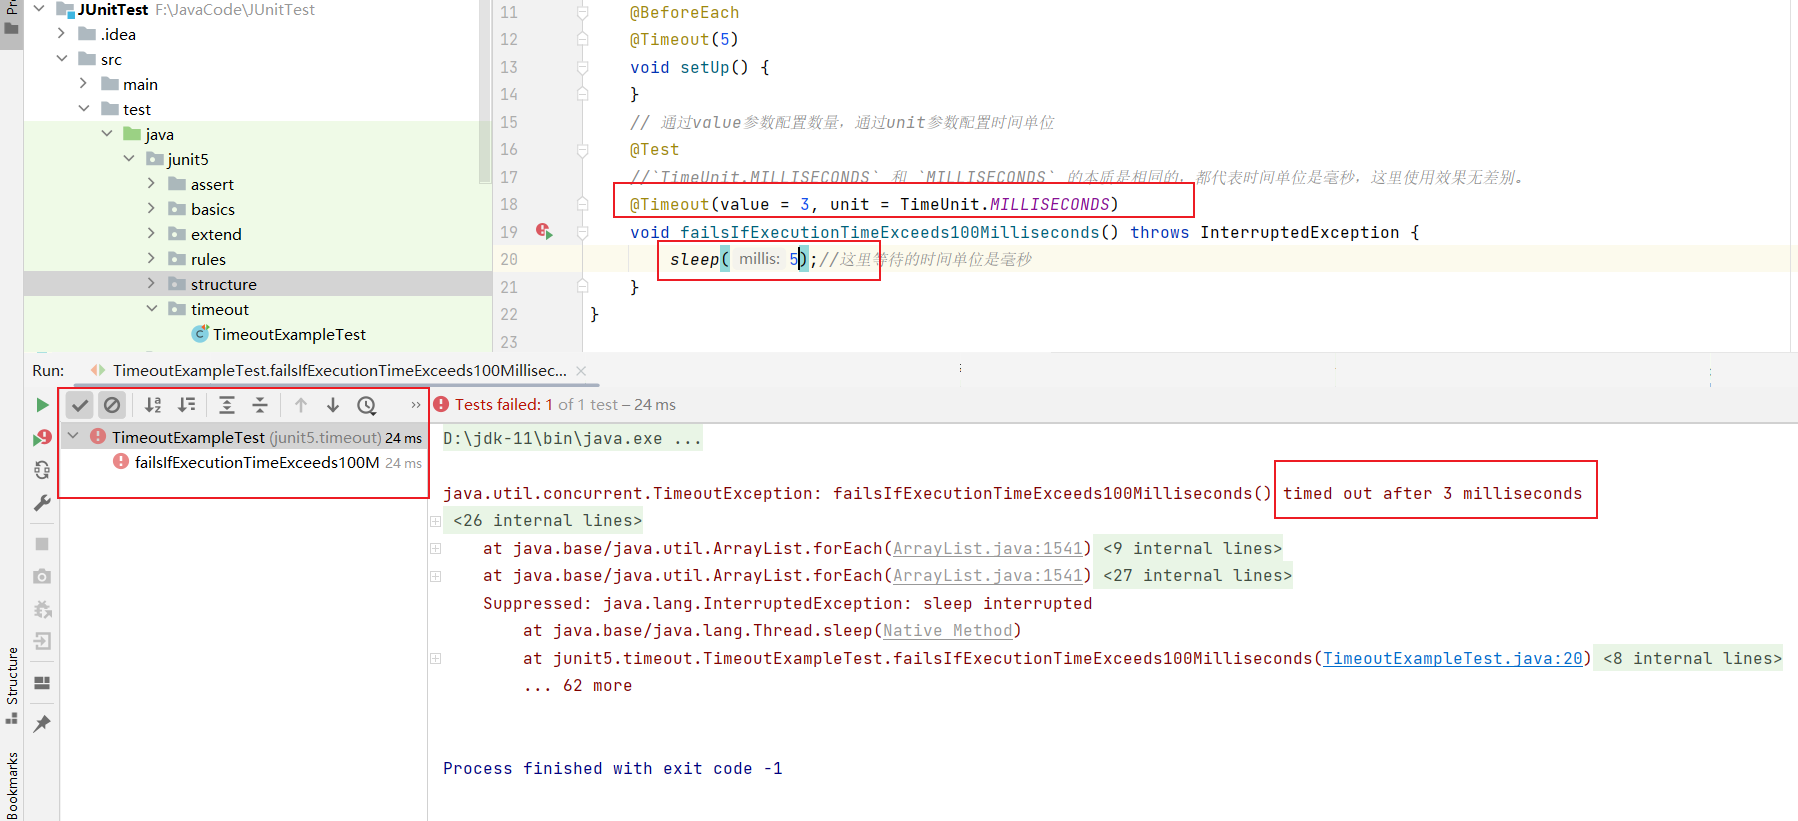Image resolution: width=1798 pixels, height=821 pixels.
Task: Collapse all test results in tree
Action: pos(260,405)
